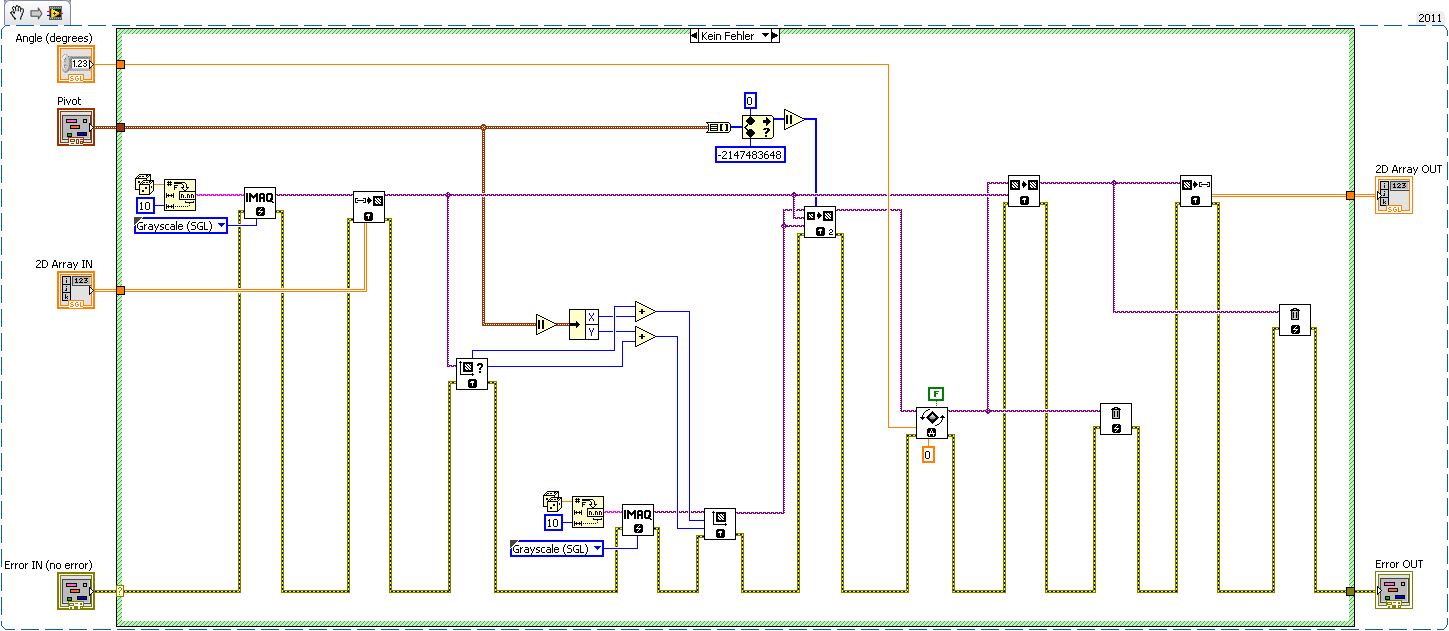Click the lower blue 10 constant

coord(553,522)
